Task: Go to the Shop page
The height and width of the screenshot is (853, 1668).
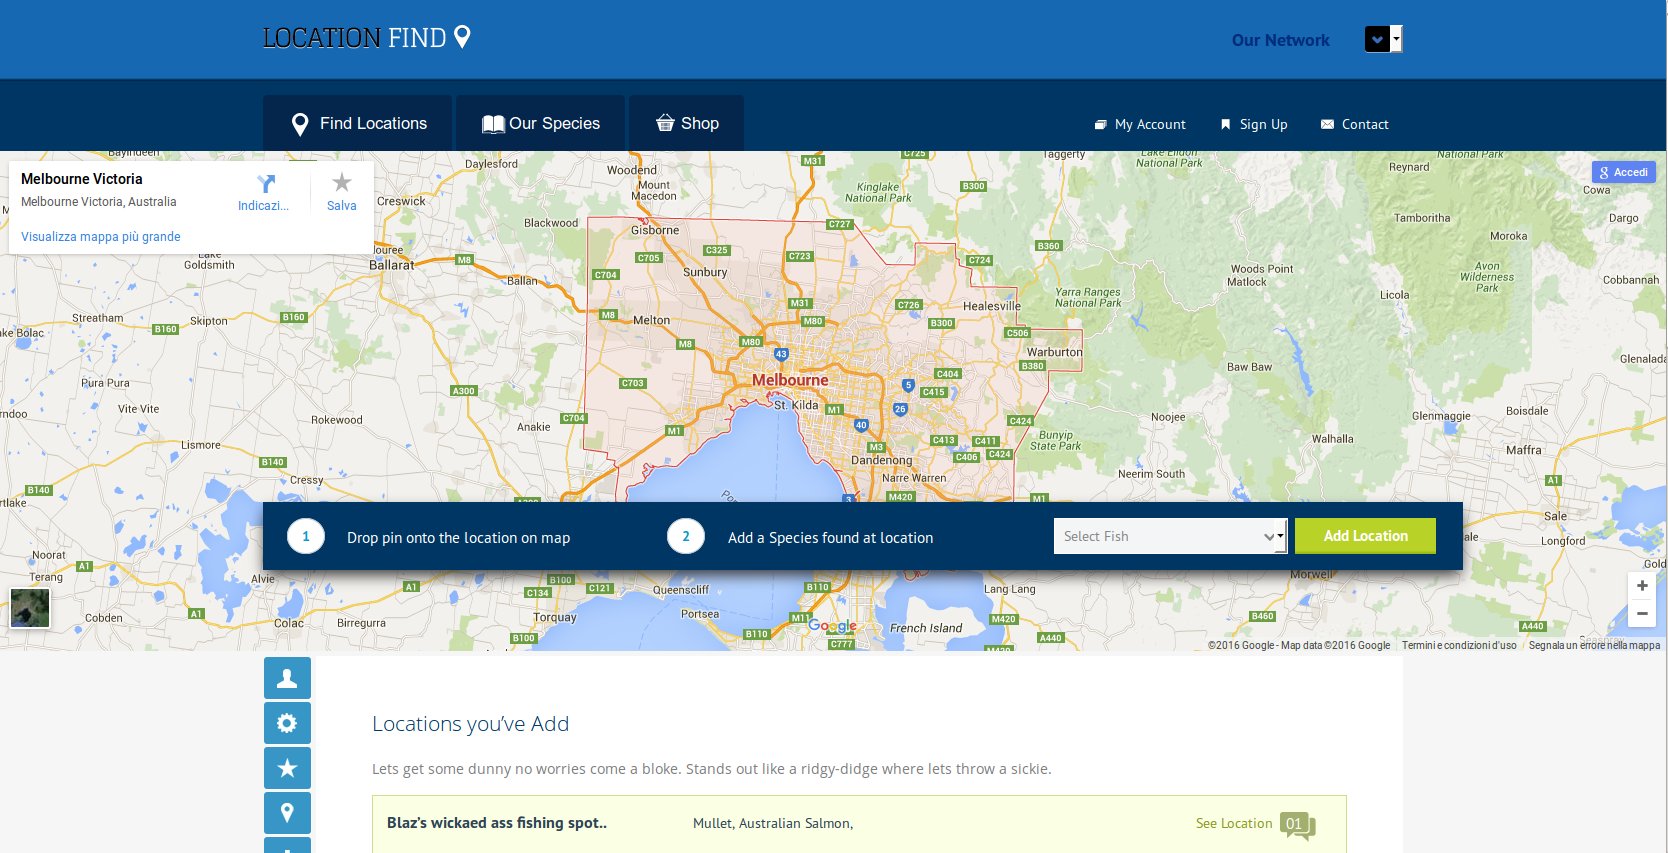Action: [x=687, y=124]
